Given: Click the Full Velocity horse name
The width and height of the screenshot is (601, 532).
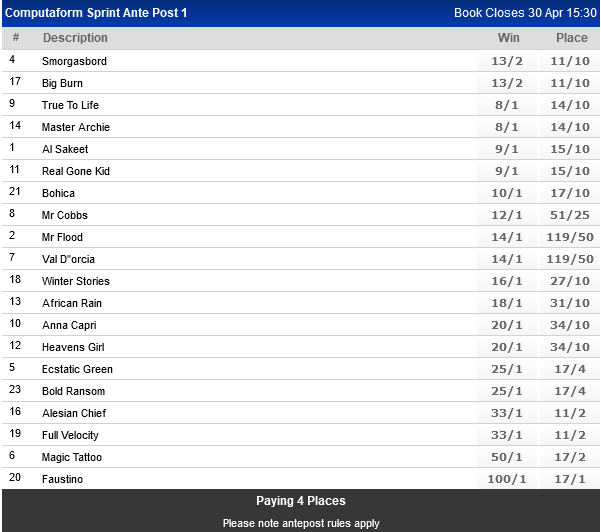Looking at the screenshot, I should [70, 435].
